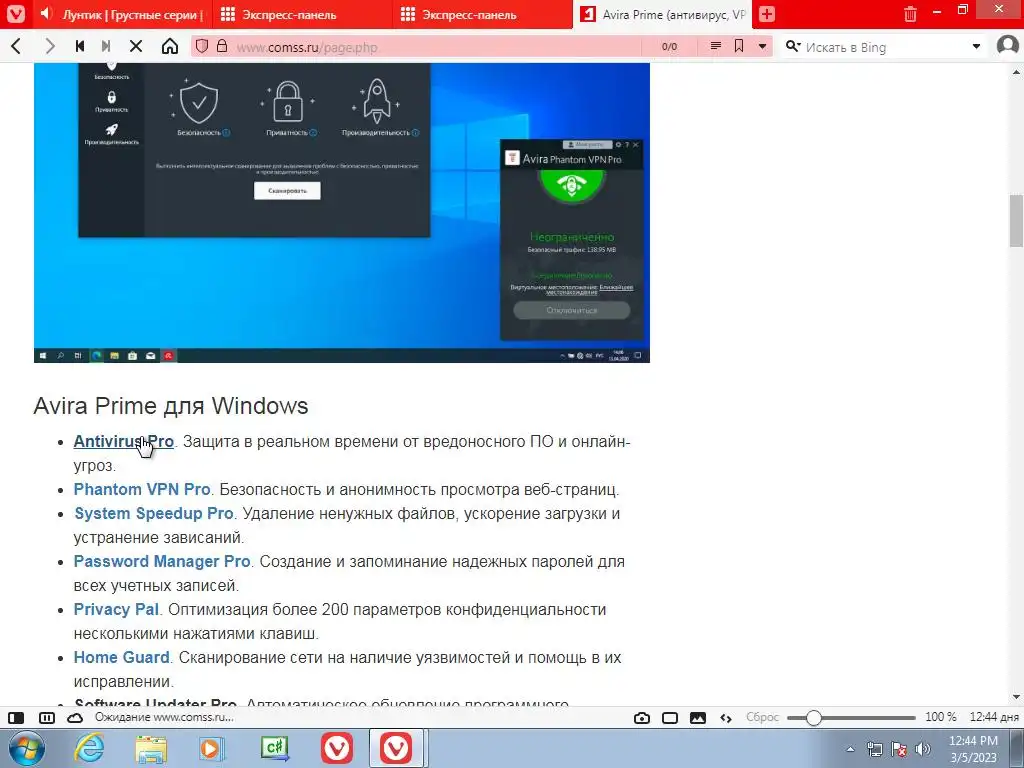Open the sync cloud icon
The image size is (1024, 768).
(75, 718)
